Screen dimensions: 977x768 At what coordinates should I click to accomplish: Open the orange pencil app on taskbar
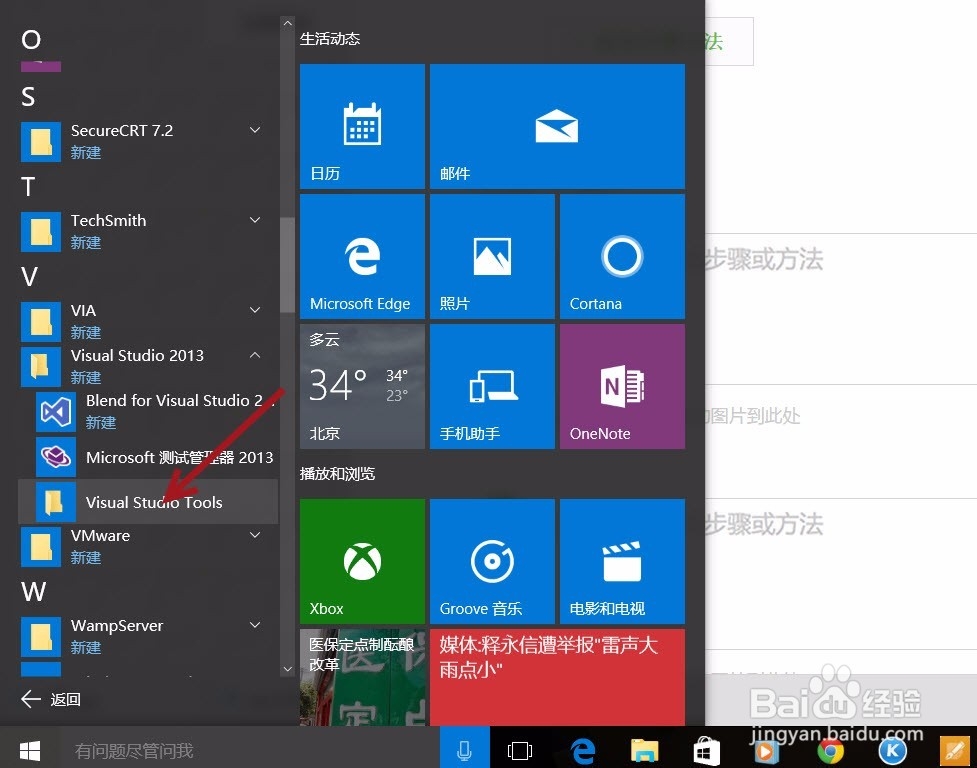pyautogui.click(x=955, y=751)
